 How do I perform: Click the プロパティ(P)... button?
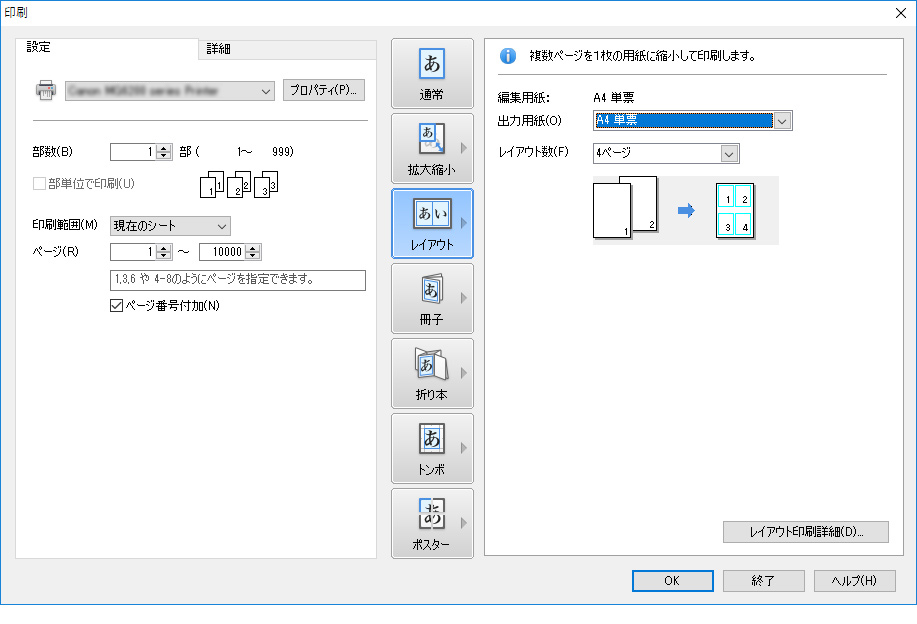[324, 90]
